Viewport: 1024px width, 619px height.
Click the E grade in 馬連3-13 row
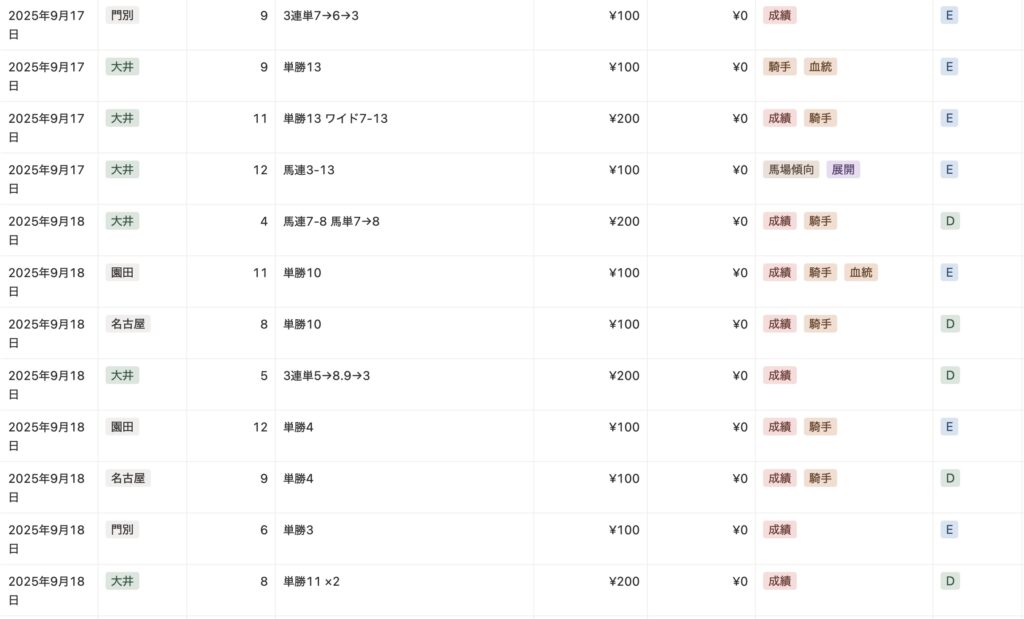click(949, 170)
